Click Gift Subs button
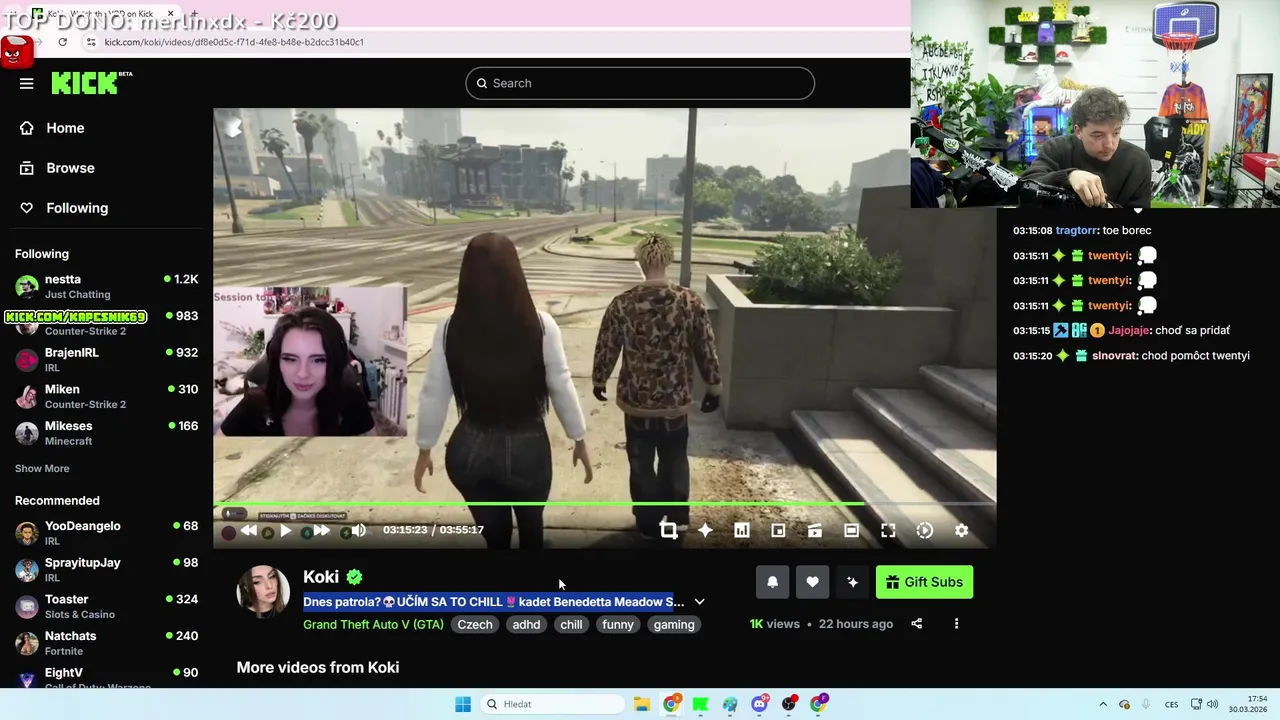The height and width of the screenshot is (720, 1280). (x=924, y=582)
